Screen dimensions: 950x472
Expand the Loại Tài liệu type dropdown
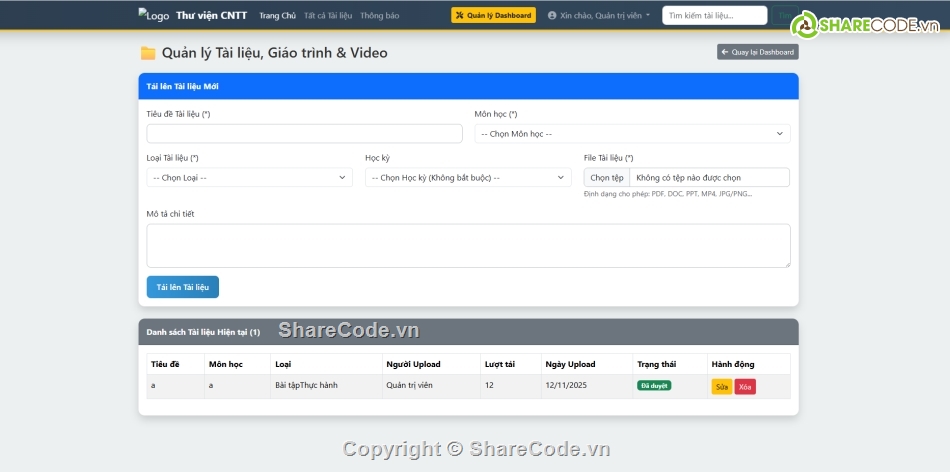[249, 178]
